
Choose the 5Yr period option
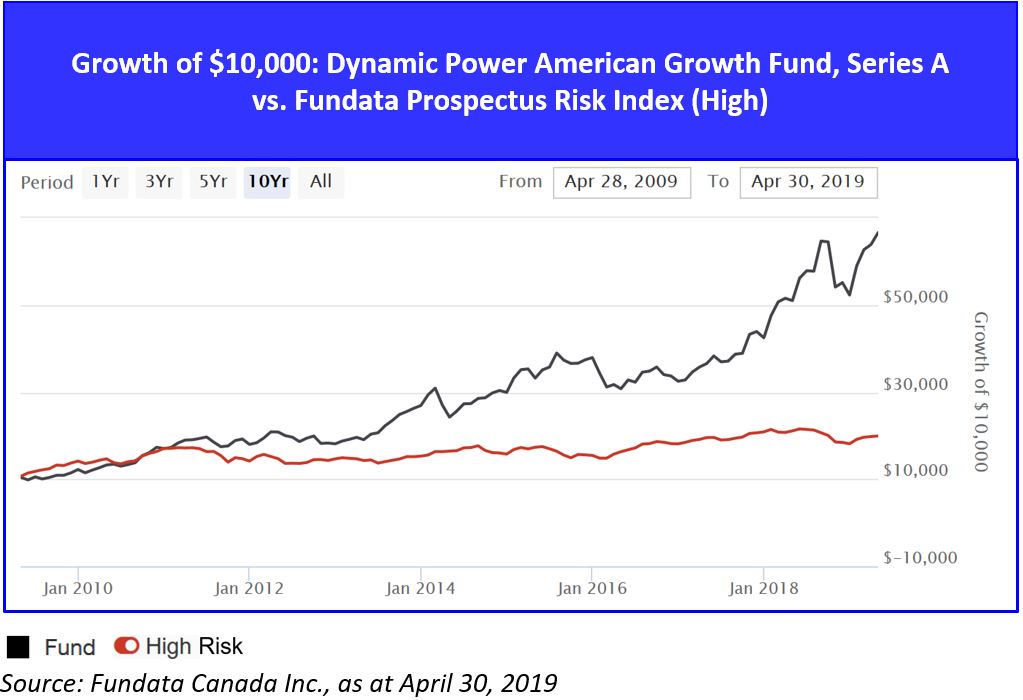pos(212,182)
